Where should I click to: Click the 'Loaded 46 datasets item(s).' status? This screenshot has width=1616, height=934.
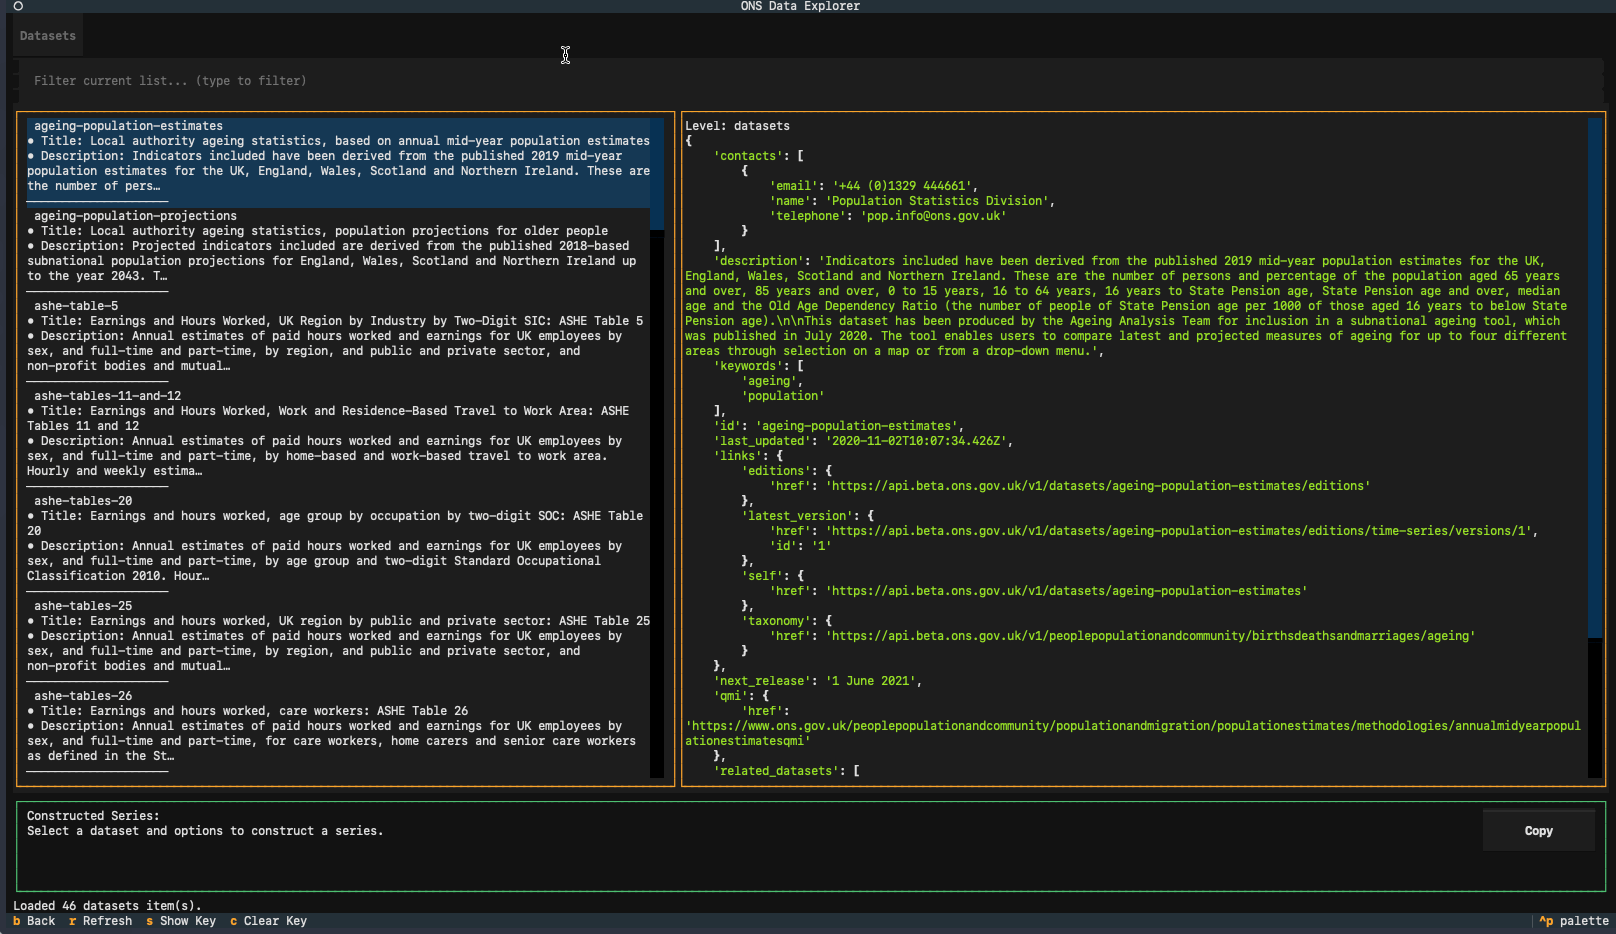pos(107,906)
